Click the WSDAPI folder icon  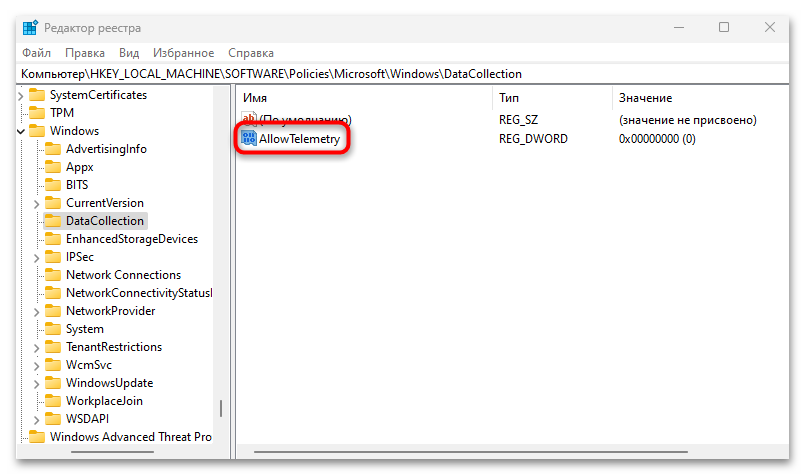tap(53, 419)
